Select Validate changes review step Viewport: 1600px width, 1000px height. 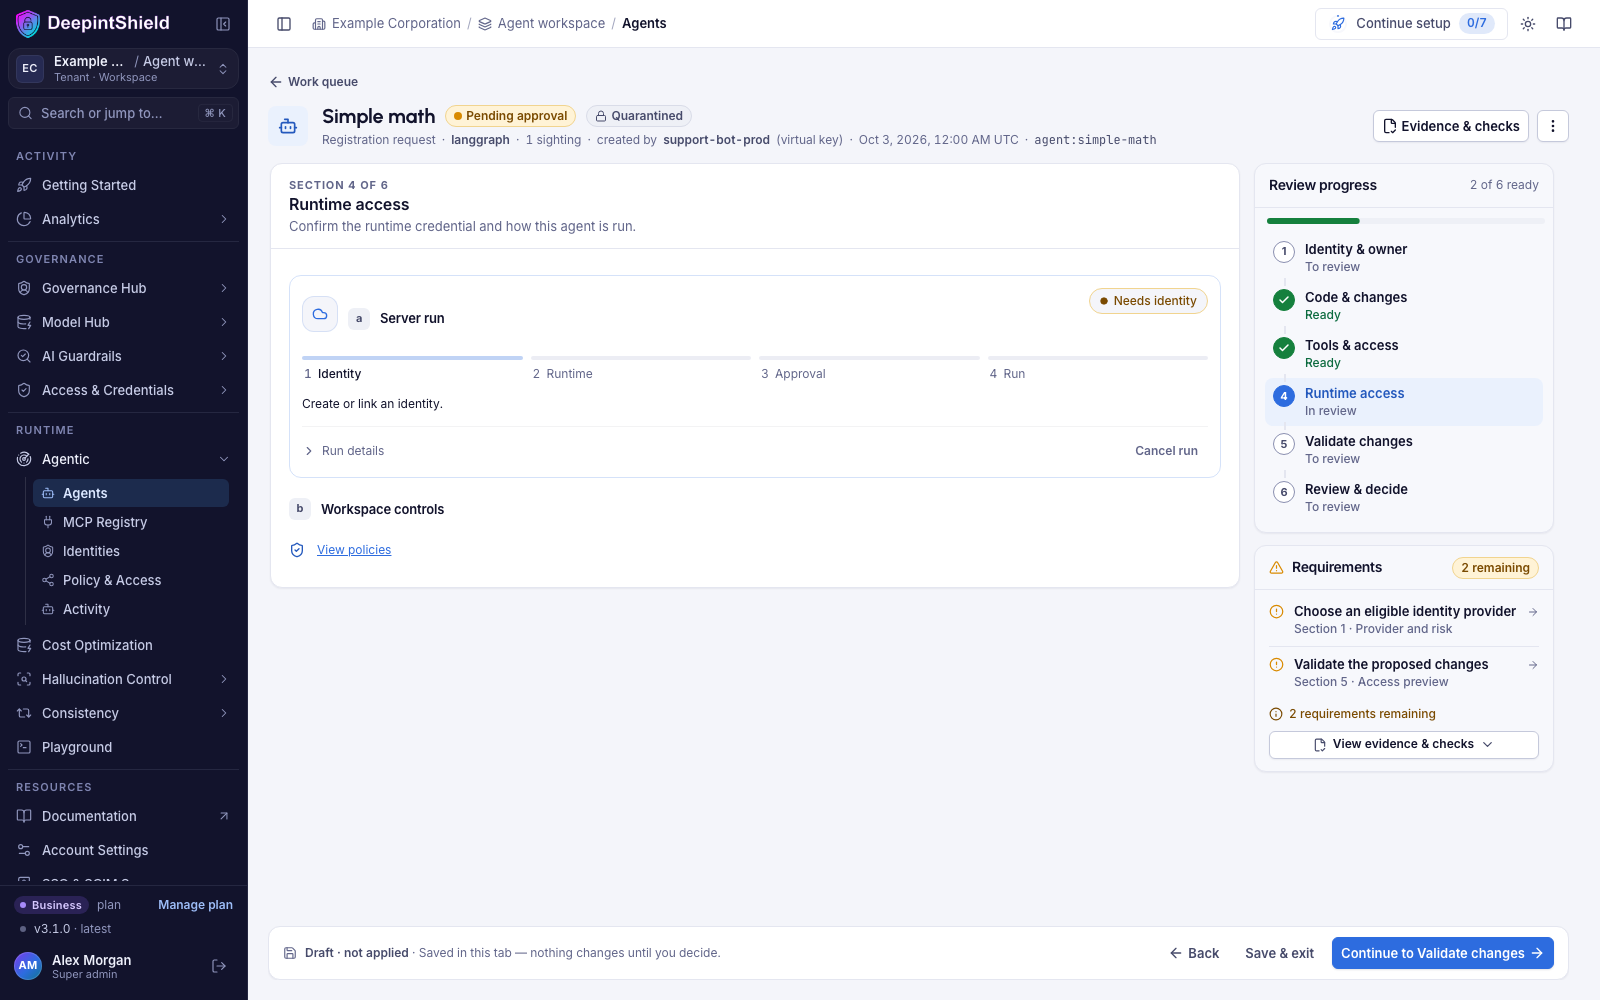(1403, 449)
